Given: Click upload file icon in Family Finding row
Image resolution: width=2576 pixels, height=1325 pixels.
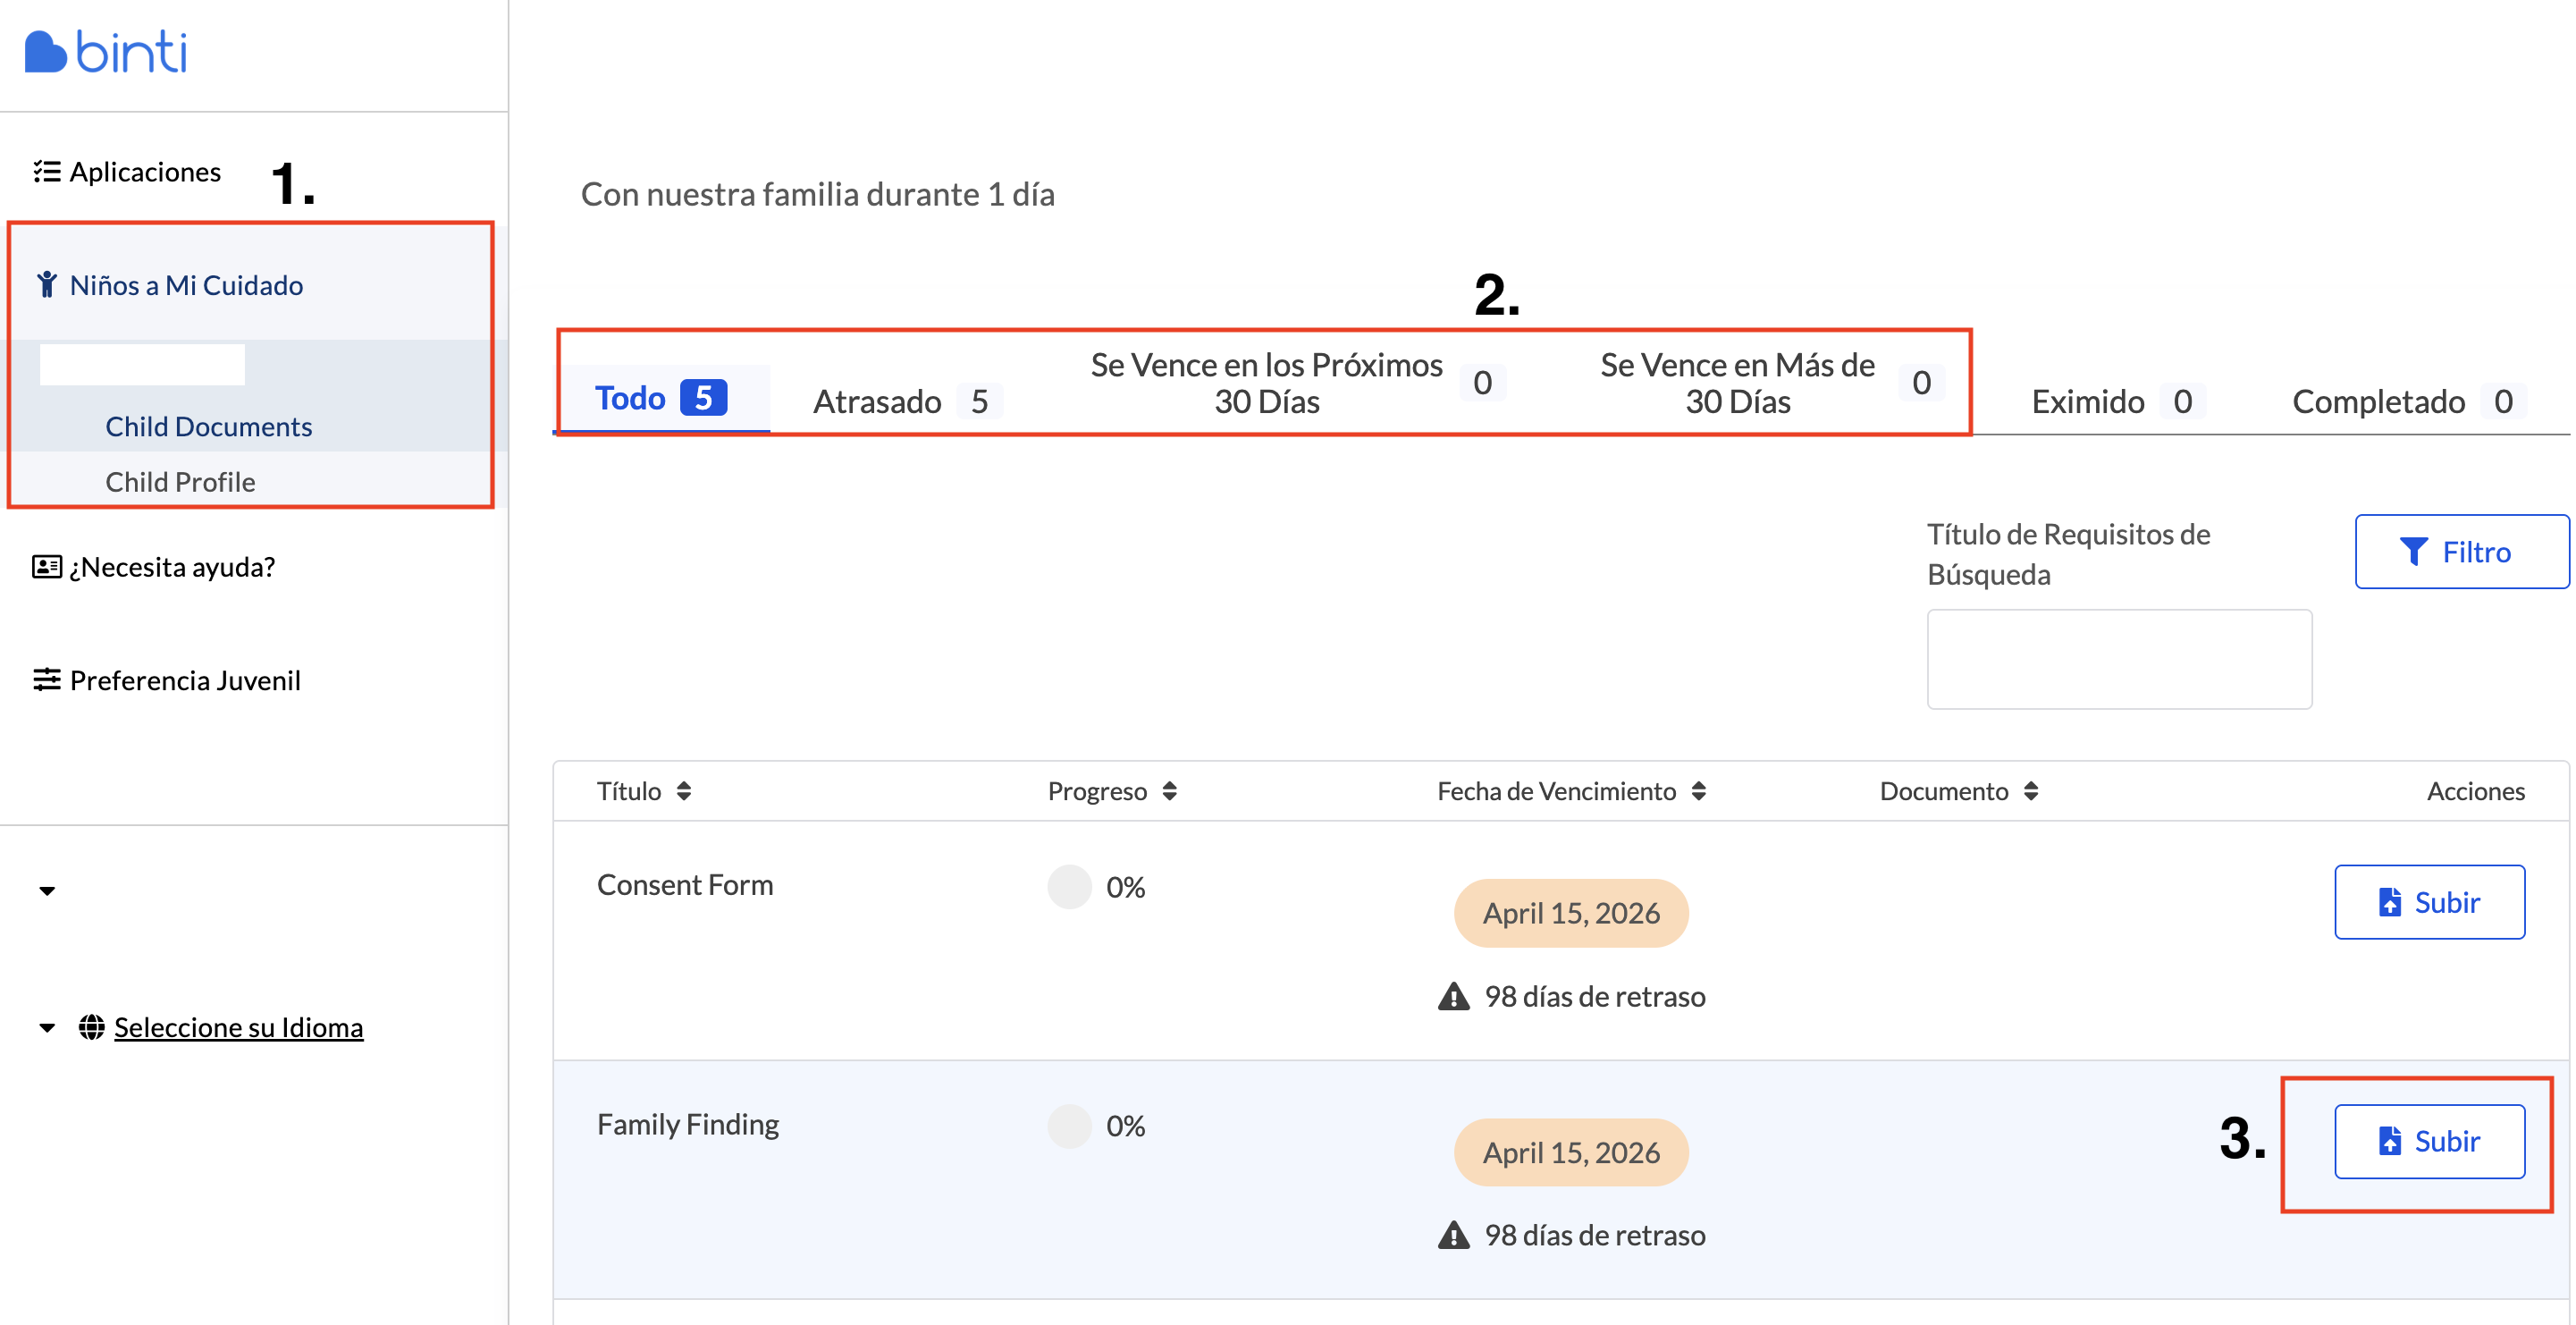Looking at the screenshot, I should (x=2389, y=1141).
